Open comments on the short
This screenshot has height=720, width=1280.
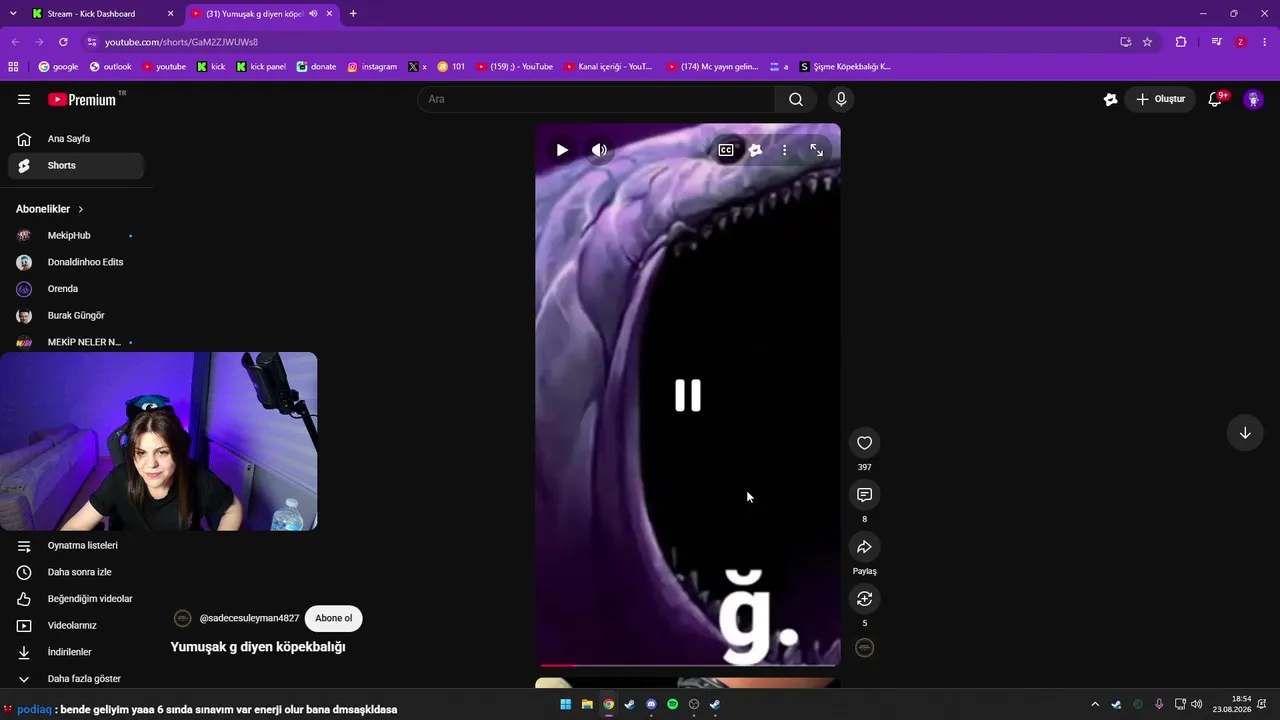[865, 495]
